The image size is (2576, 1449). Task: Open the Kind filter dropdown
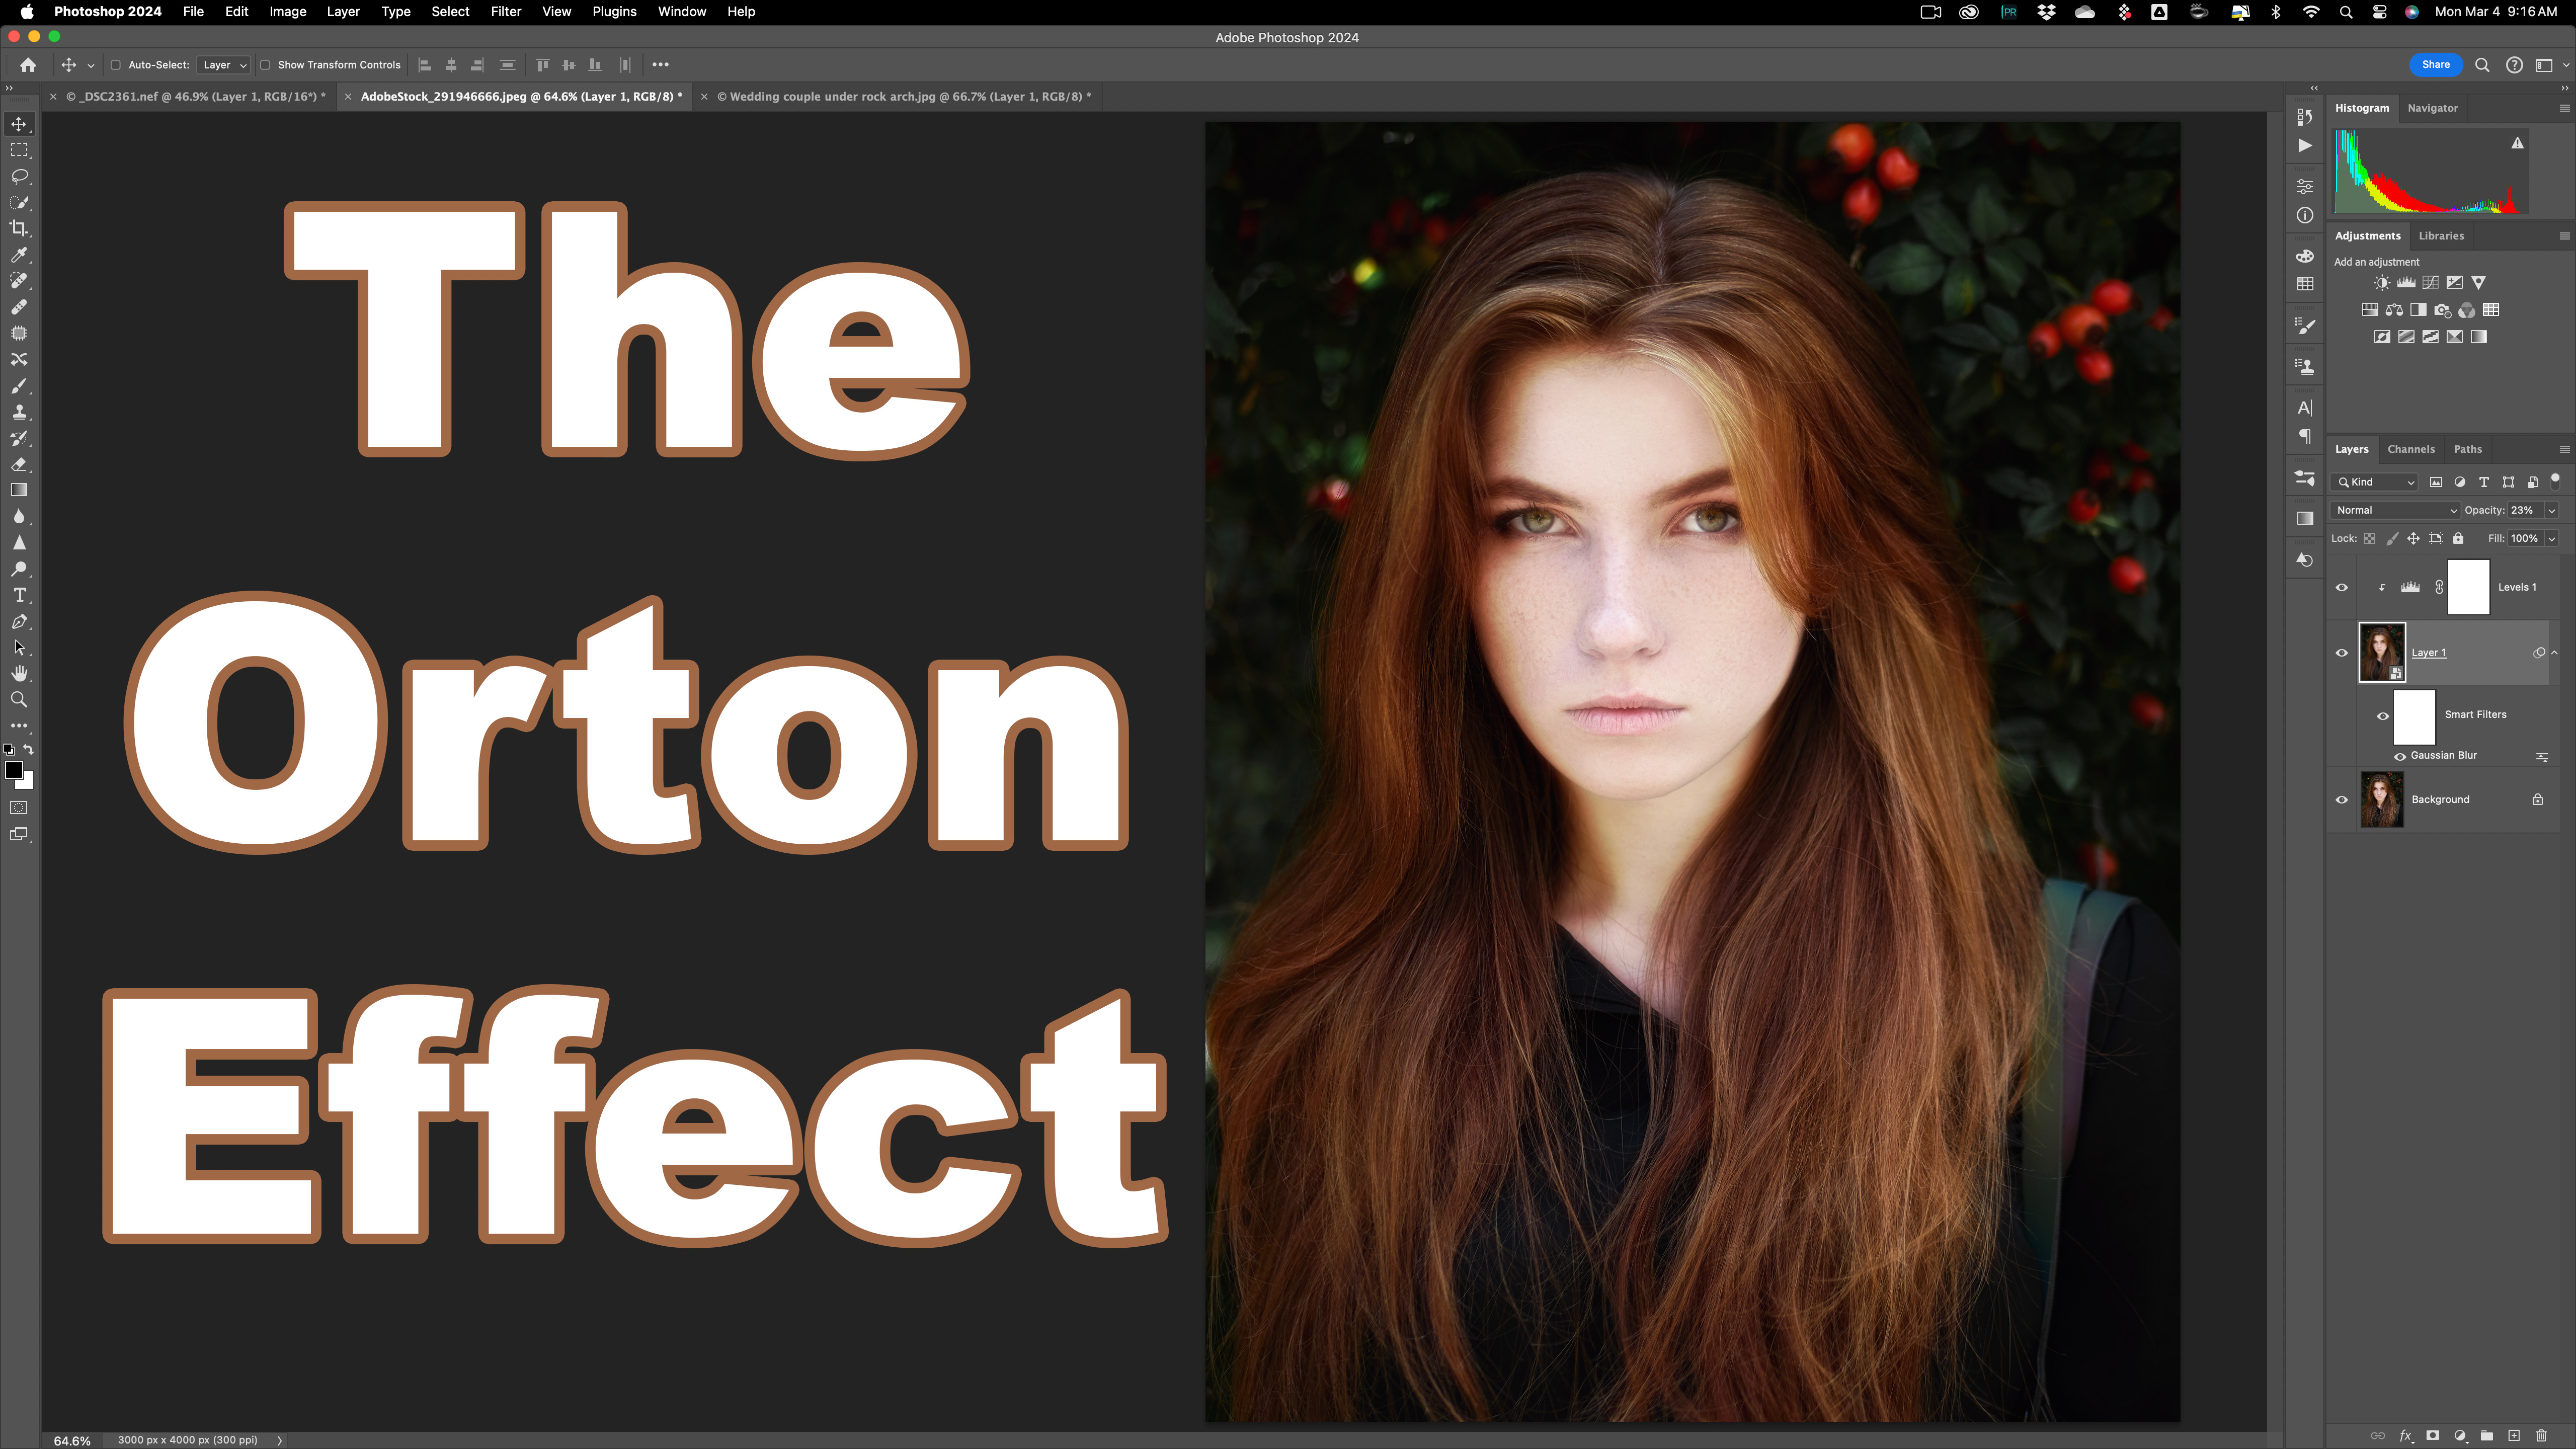tap(2375, 482)
